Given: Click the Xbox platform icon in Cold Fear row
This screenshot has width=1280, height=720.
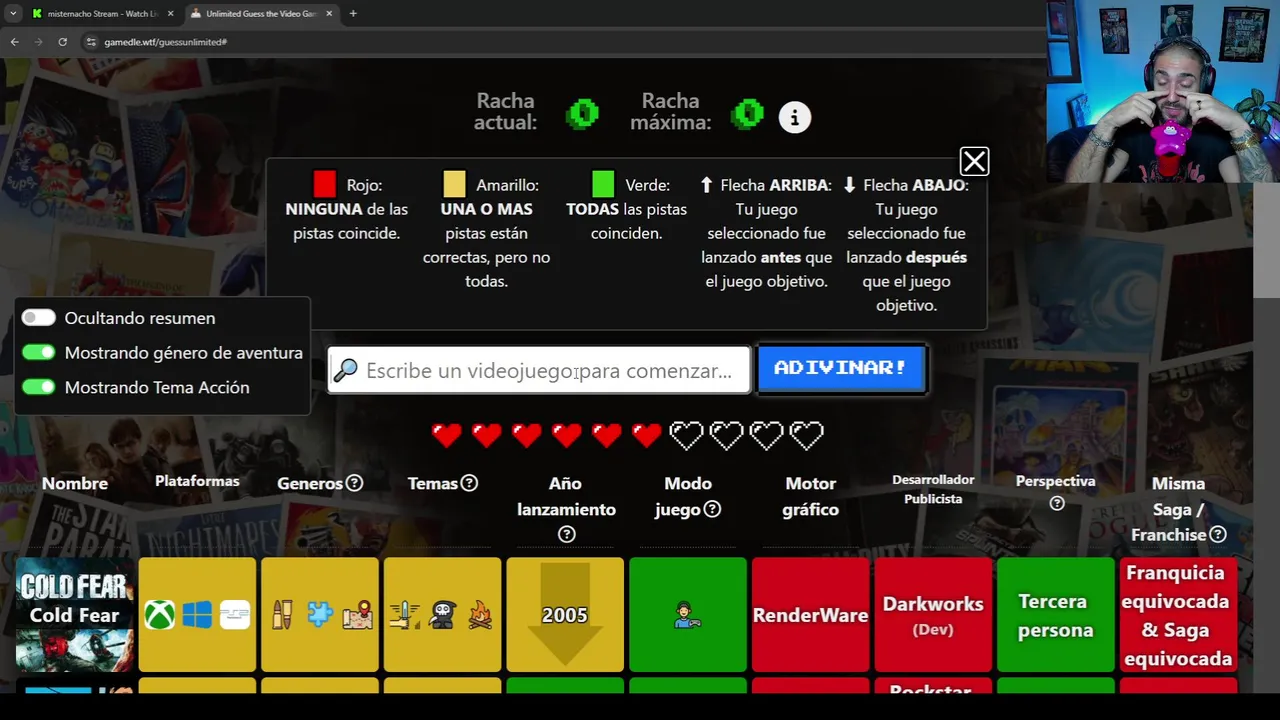Looking at the screenshot, I should pyautogui.click(x=159, y=615).
